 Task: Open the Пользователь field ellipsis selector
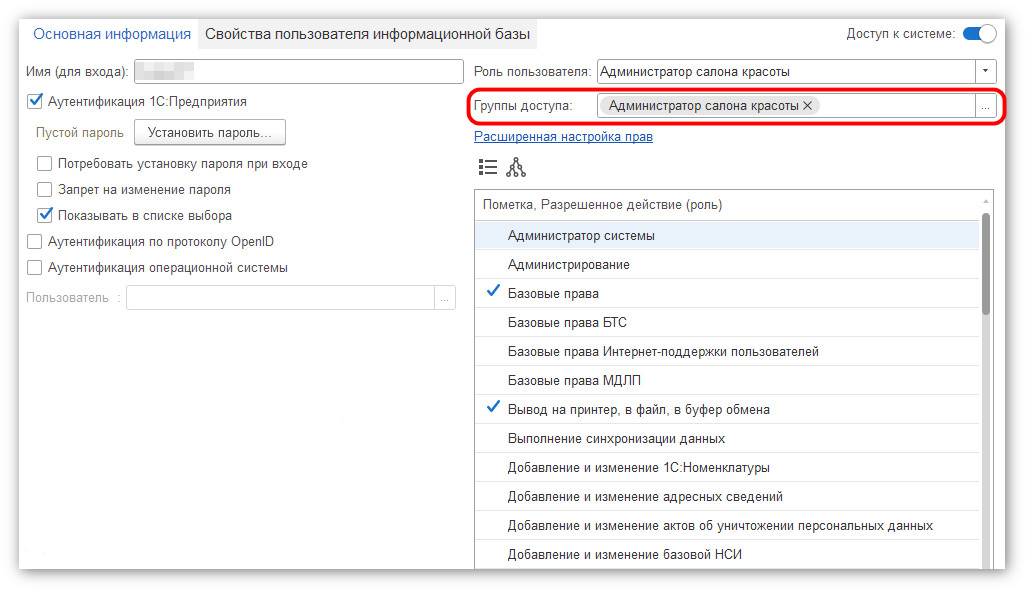445,298
